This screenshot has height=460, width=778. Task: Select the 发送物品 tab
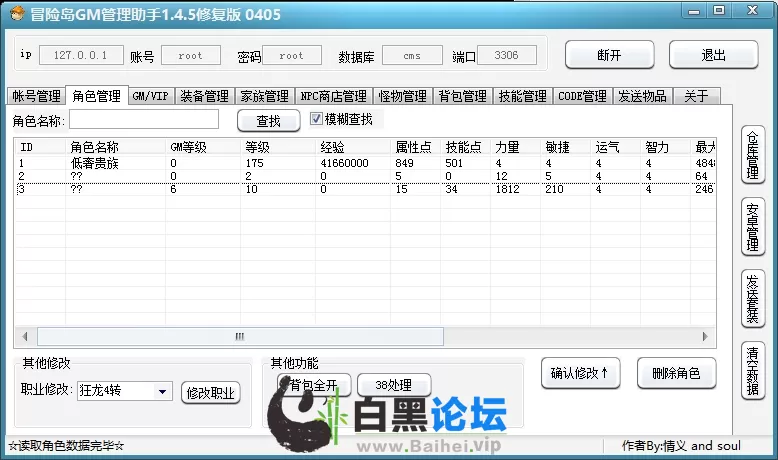(642, 96)
